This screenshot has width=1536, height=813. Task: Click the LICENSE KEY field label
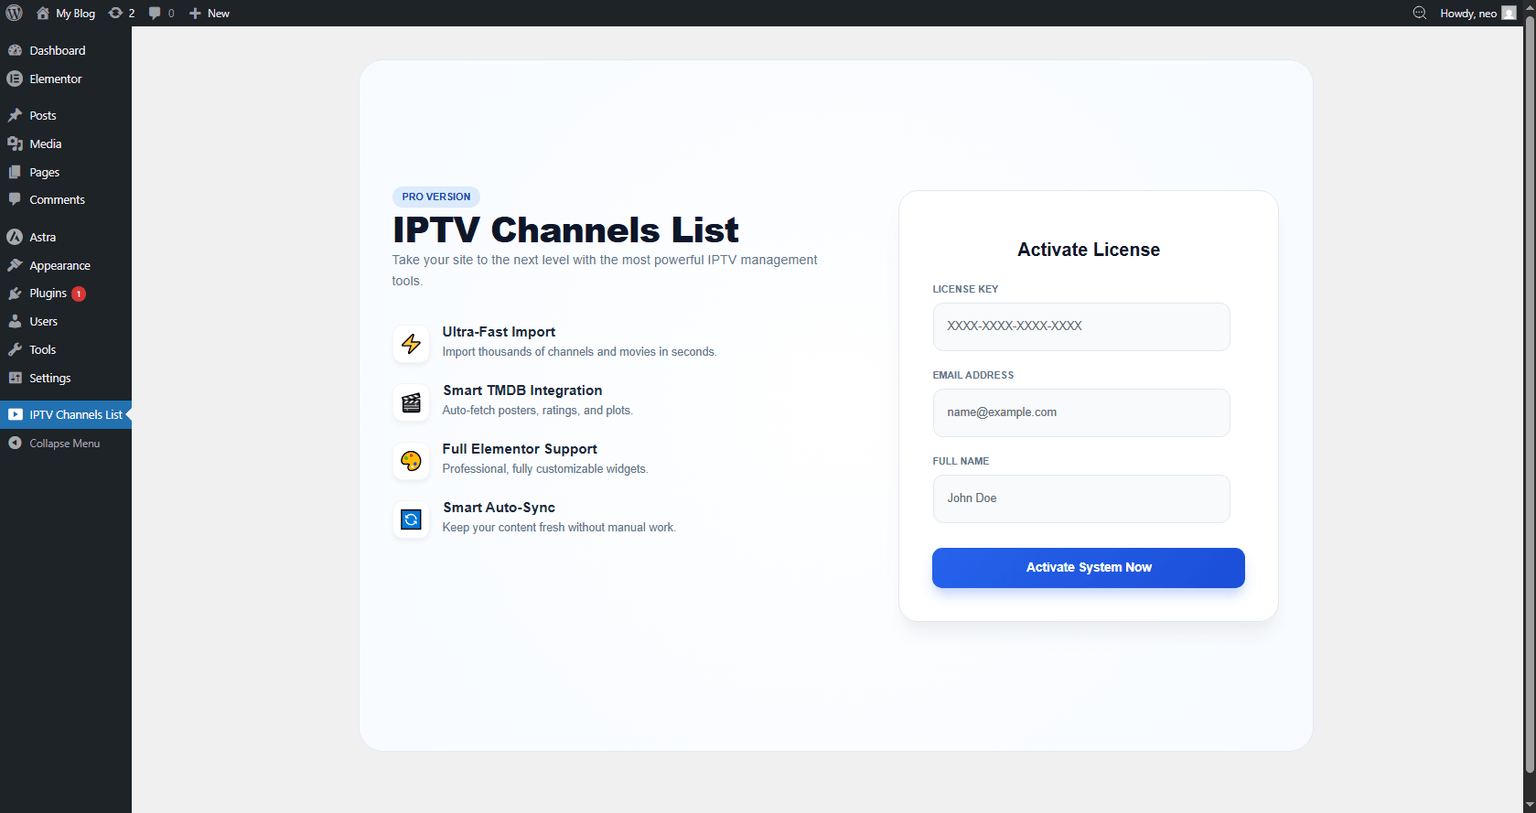965,289
